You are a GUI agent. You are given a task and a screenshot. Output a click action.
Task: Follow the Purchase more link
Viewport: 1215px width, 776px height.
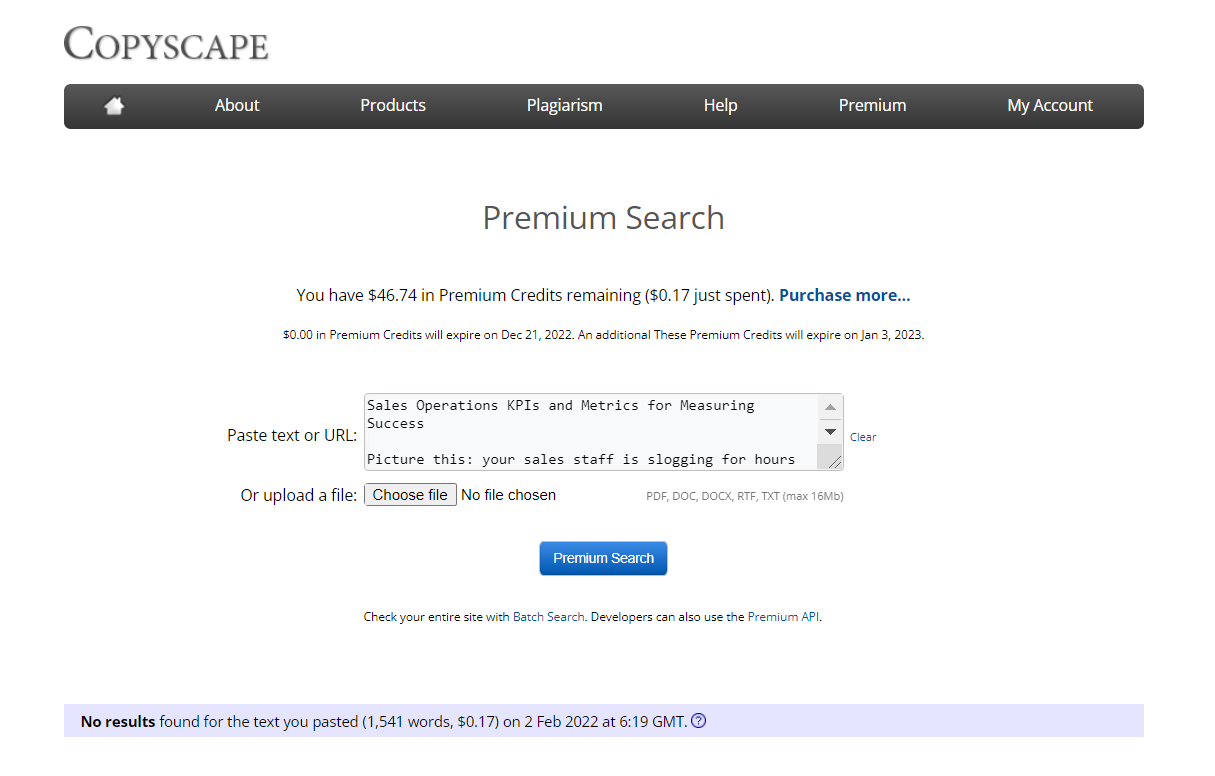[x=845, y=295]
